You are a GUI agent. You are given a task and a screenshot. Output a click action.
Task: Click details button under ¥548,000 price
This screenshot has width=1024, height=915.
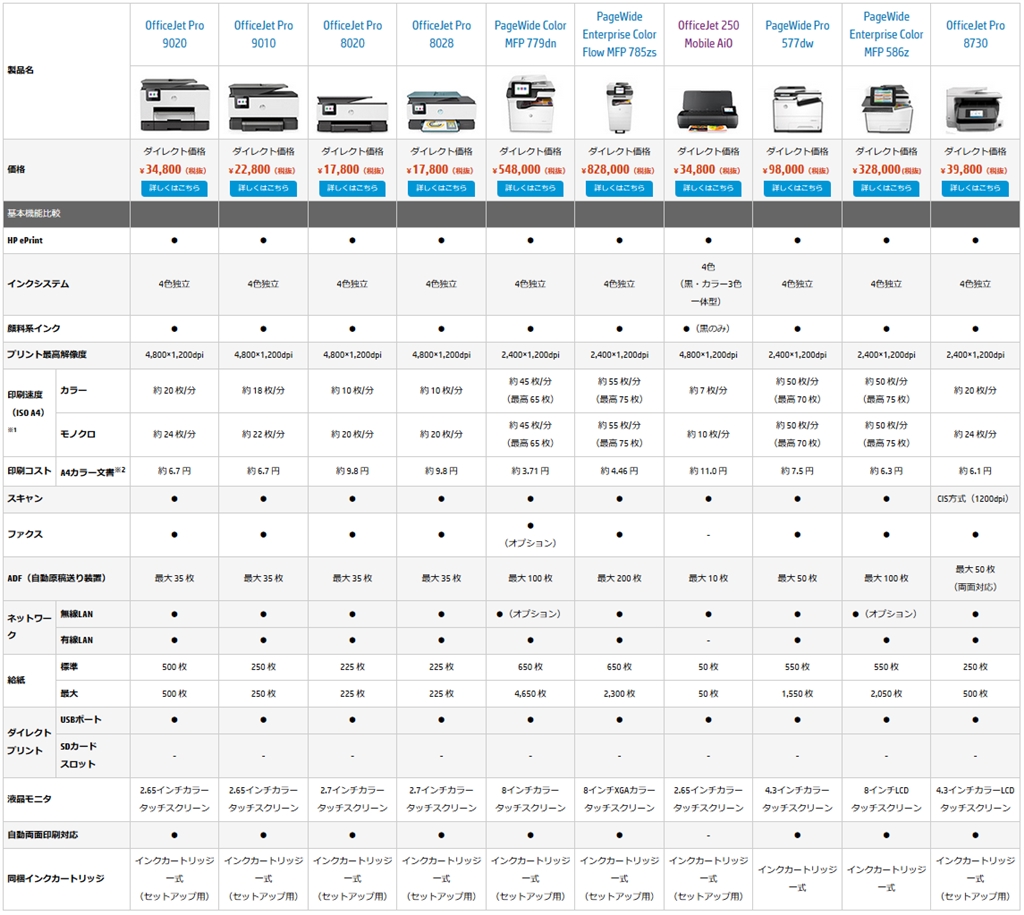pos(530,188)
